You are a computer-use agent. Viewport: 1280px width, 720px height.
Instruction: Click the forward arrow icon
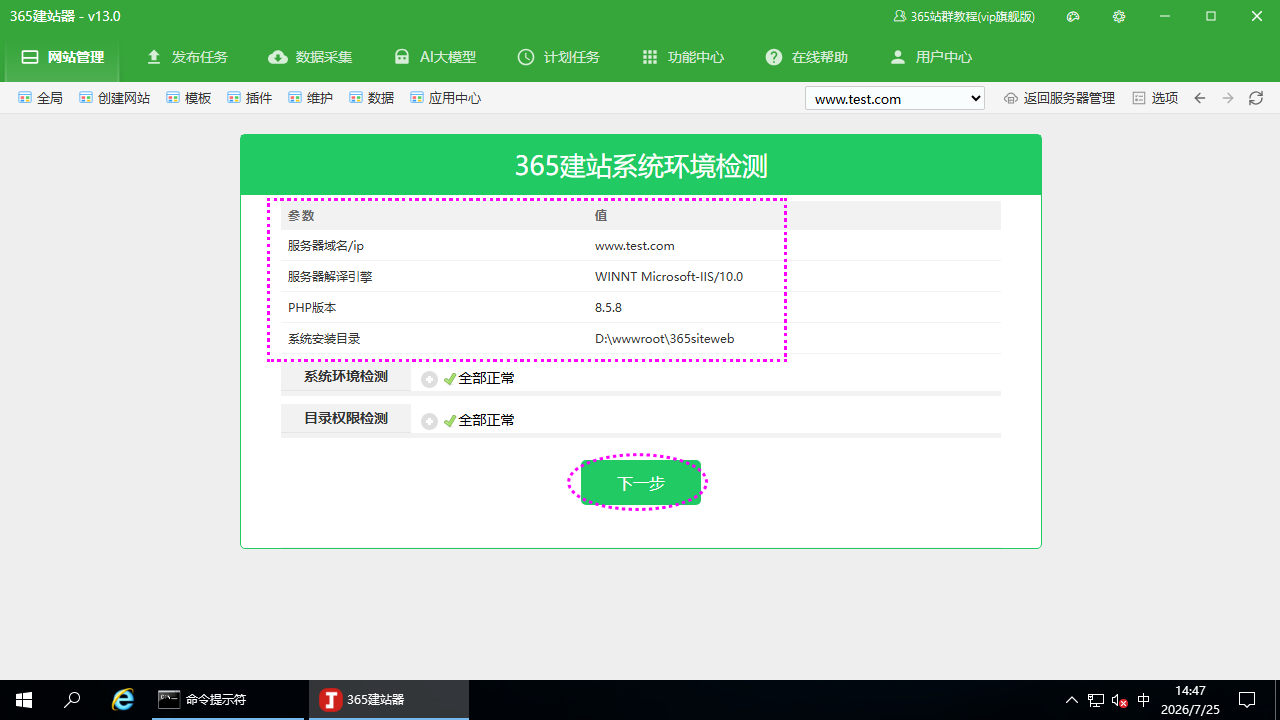click(x=1228, y=98)
